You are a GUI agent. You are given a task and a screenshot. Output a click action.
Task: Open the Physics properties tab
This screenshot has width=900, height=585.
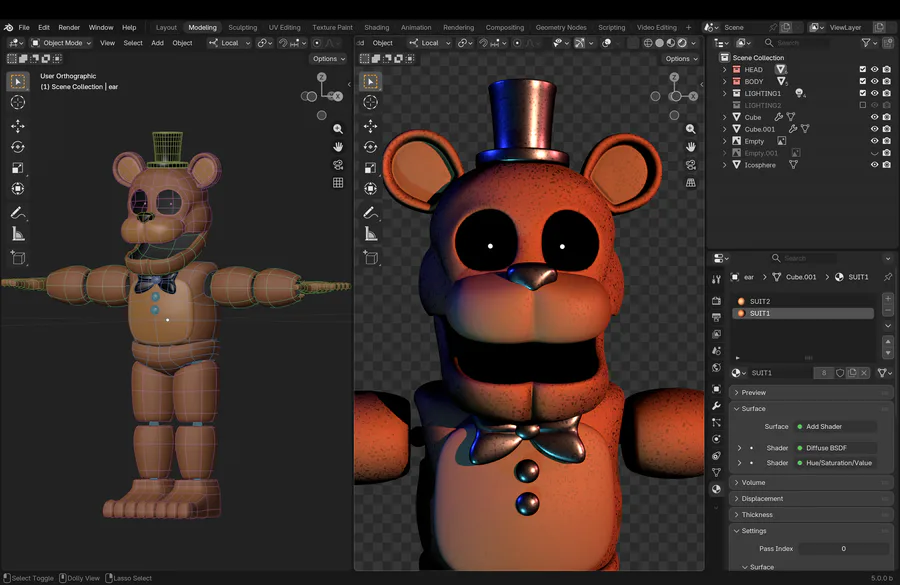pos(716,439)
